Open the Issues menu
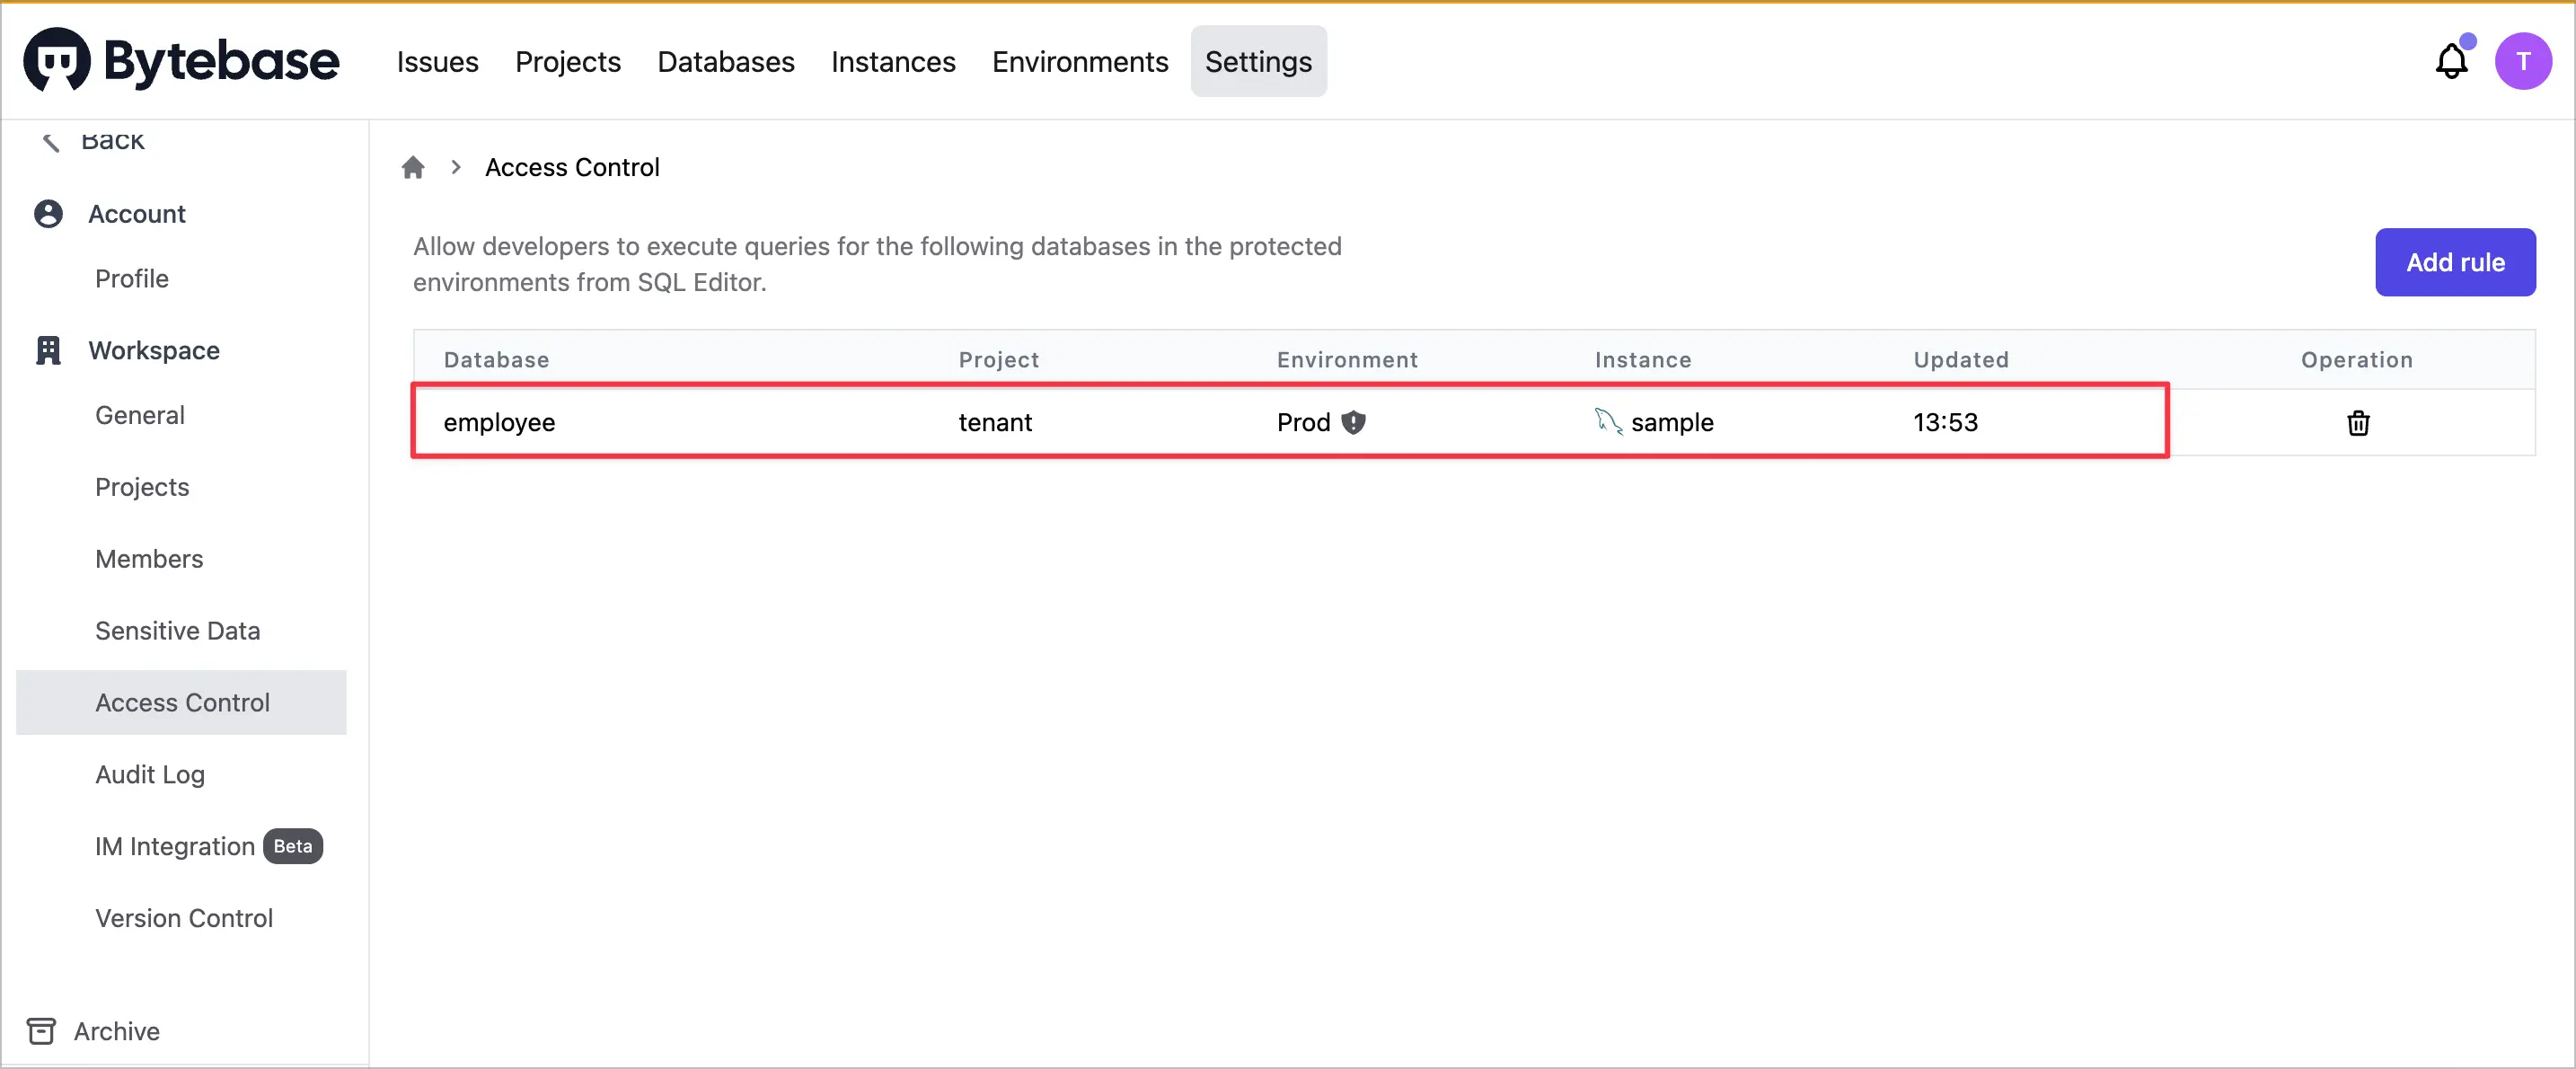Screen dimensions: 2576x1069 437,62
